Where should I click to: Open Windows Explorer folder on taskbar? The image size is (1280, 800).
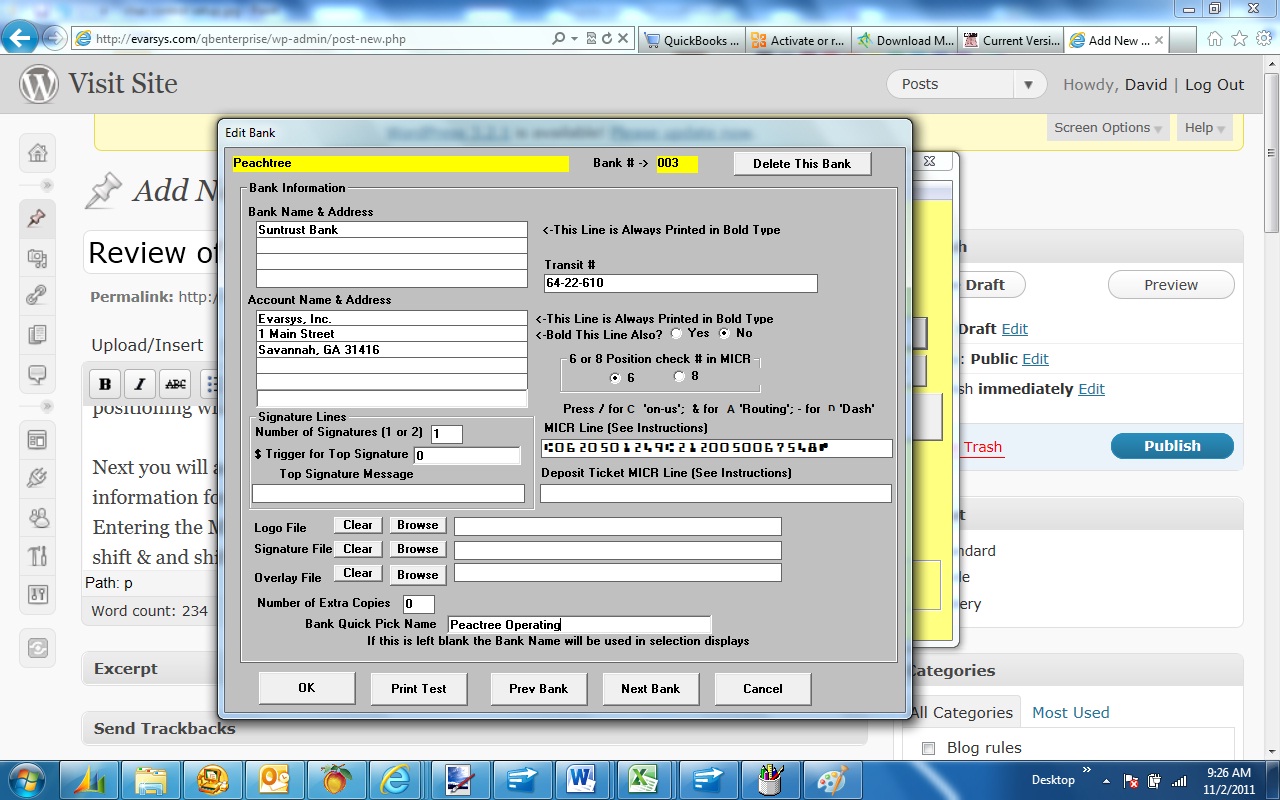[x=151, y=779]
